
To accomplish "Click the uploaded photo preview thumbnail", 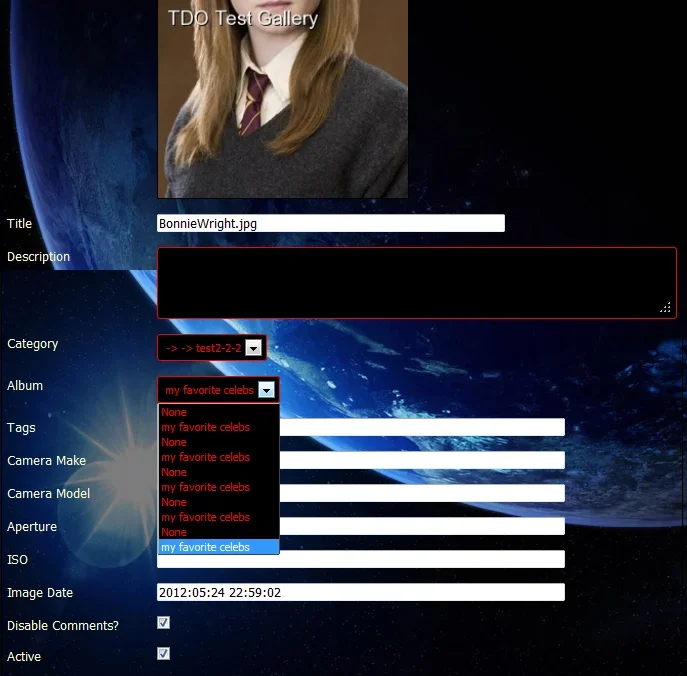I will click(283, 99).
